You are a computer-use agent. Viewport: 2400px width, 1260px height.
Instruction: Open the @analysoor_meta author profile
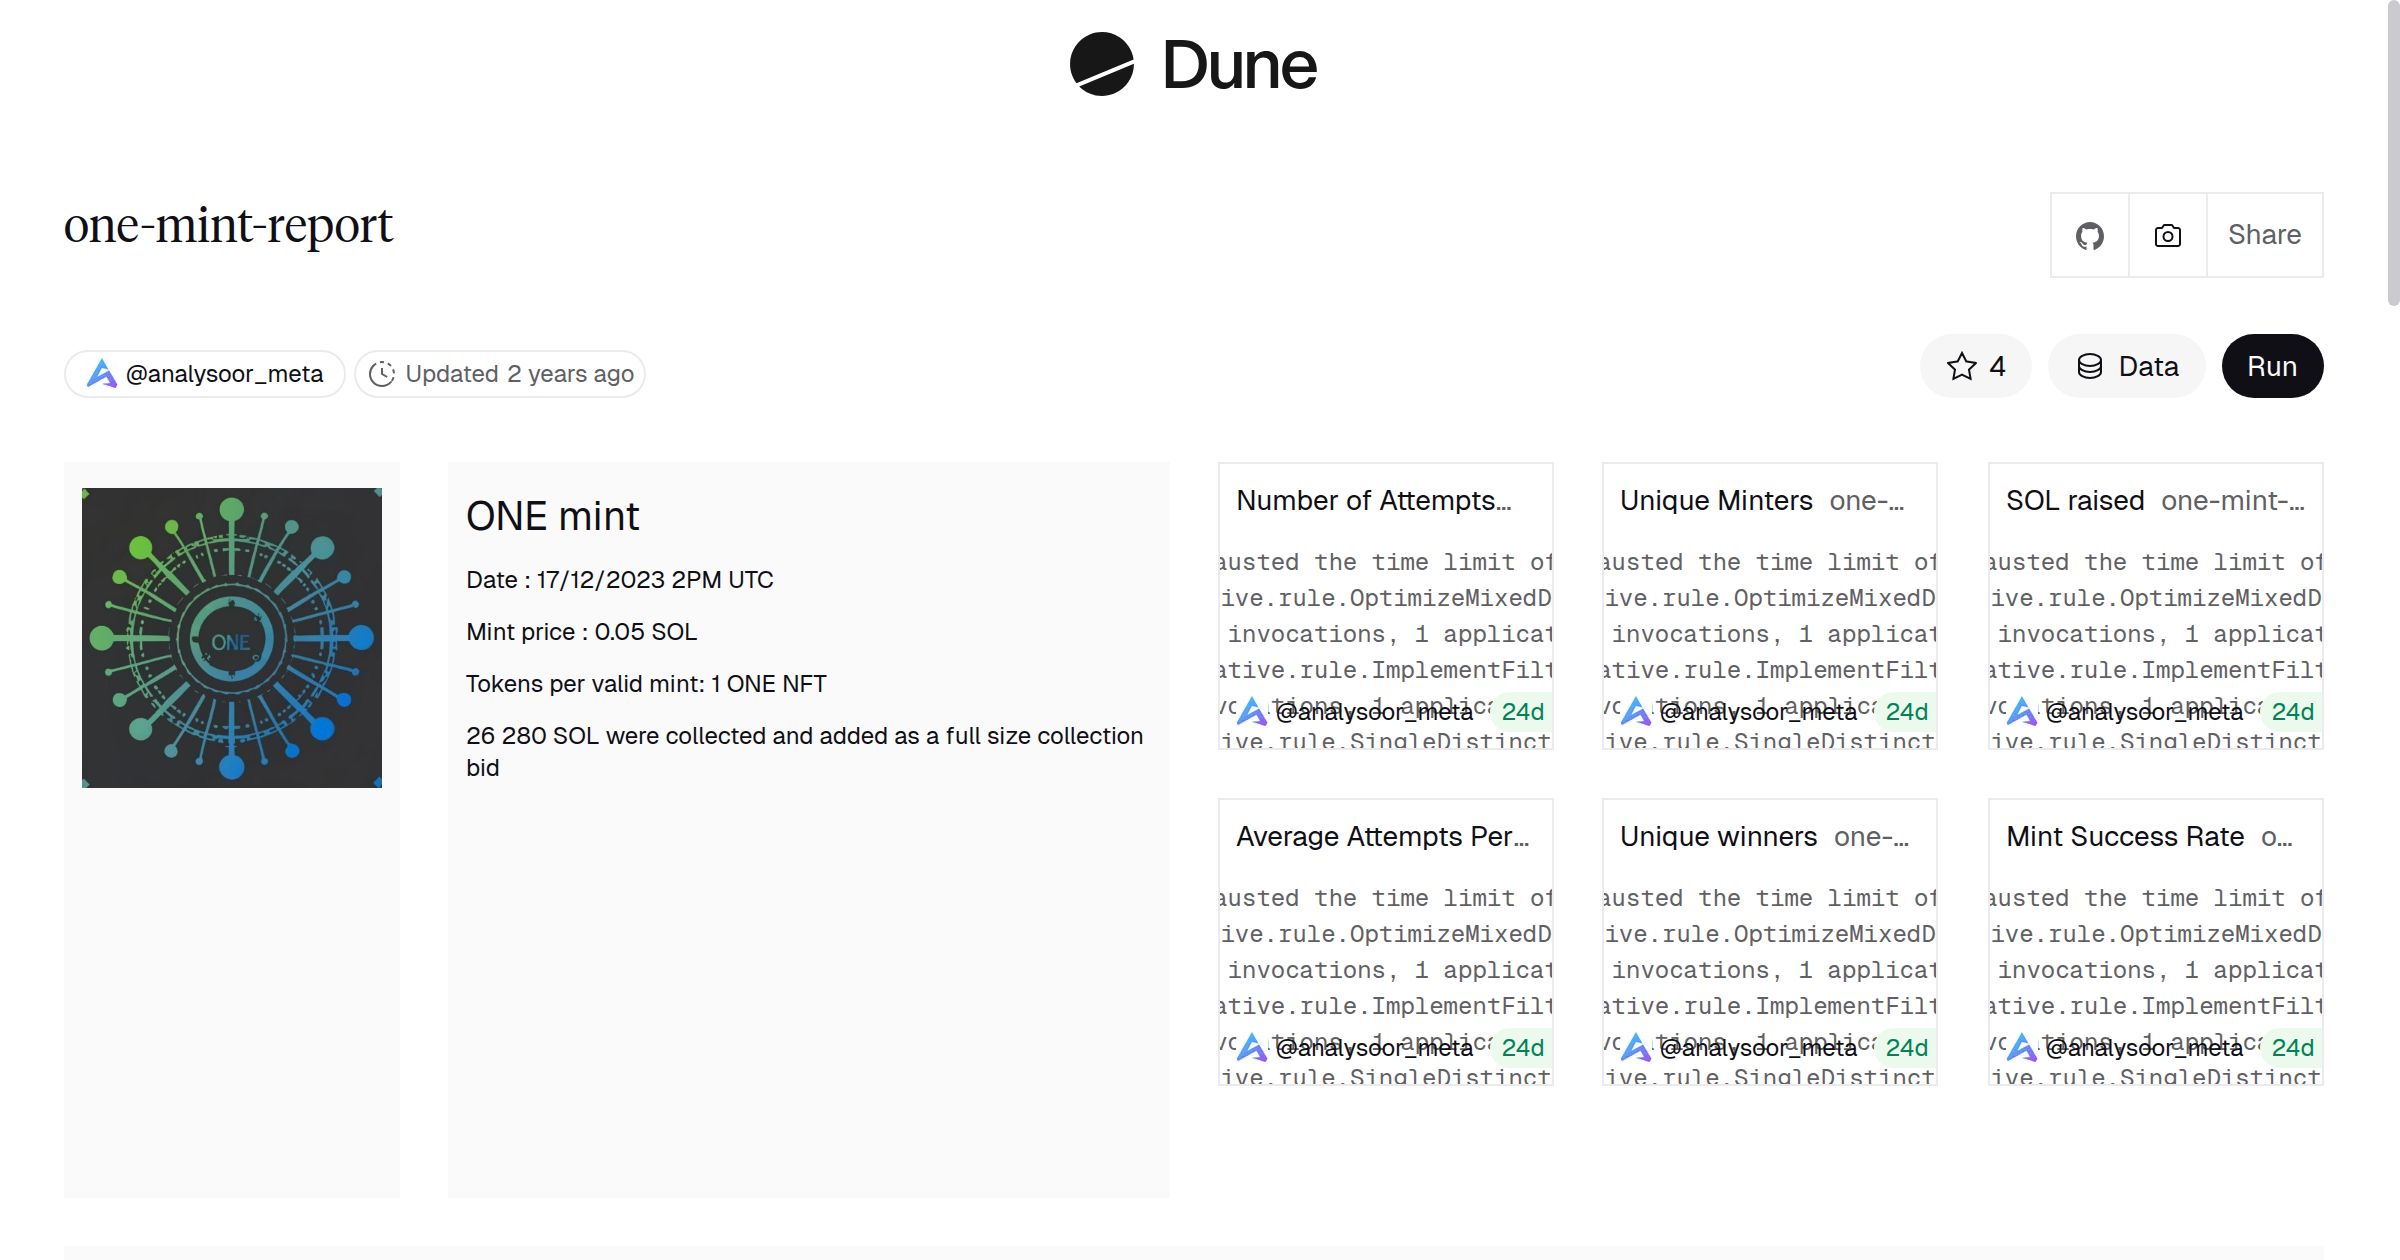[x=205, y=374]
